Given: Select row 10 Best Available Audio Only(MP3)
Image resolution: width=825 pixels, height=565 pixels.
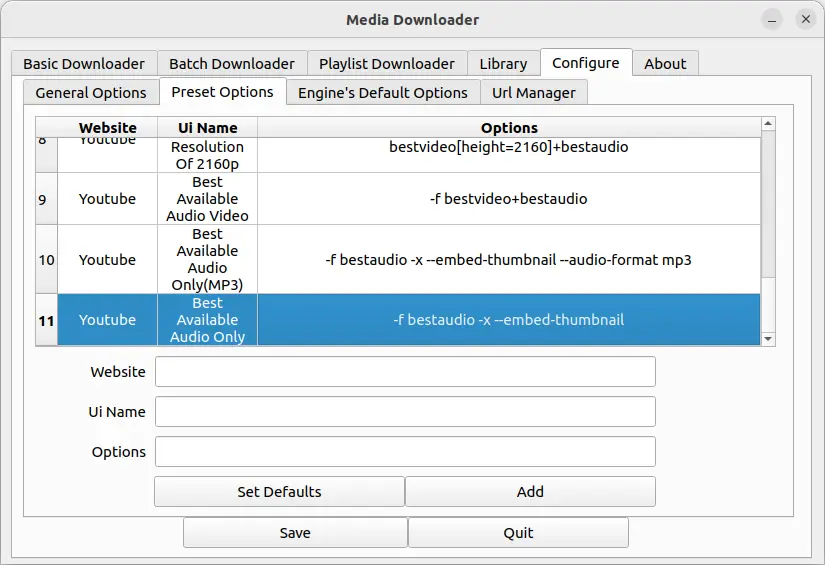Looking at the screenshot, I should (x=508, y=259).
